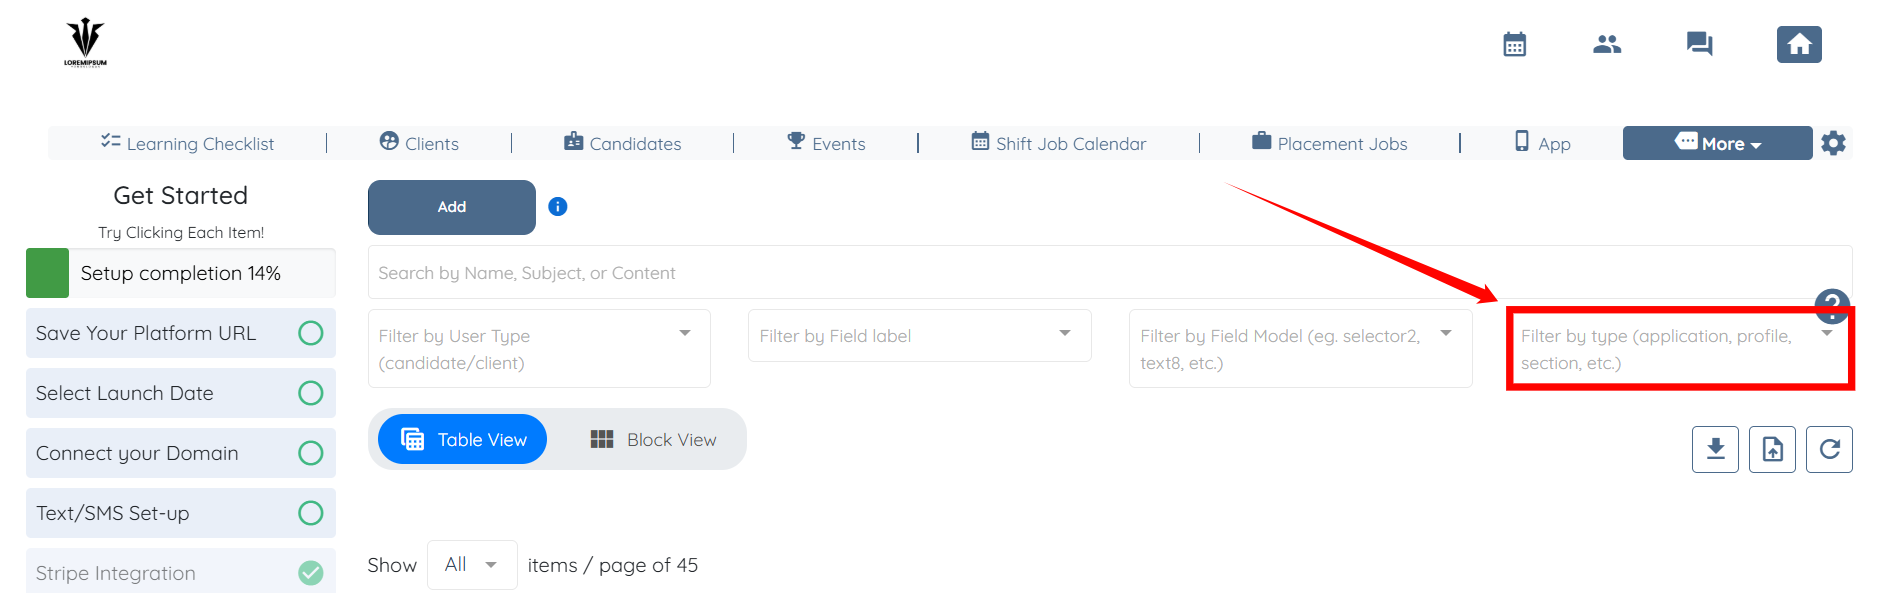Open the items per page All dropdown
This screenshot has height=593, width=1885.
pos(471,565)
